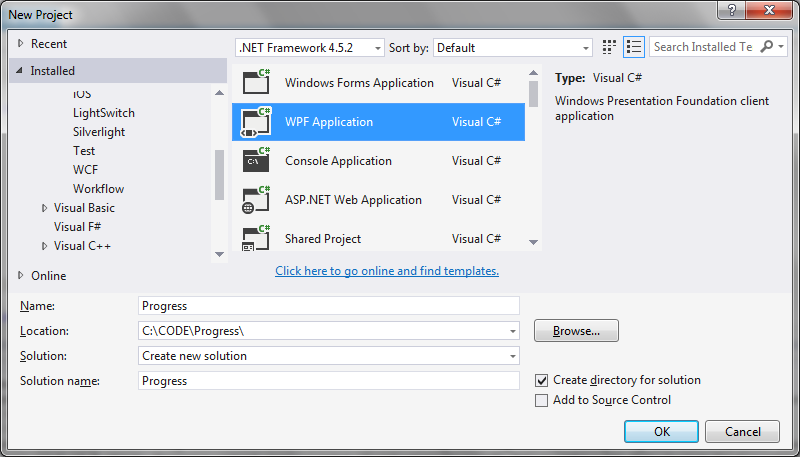The width and height of the screenshot is (800, 457).
Task: Click the category tree scrollbar thumb
Action: click(x=219, y=175)
